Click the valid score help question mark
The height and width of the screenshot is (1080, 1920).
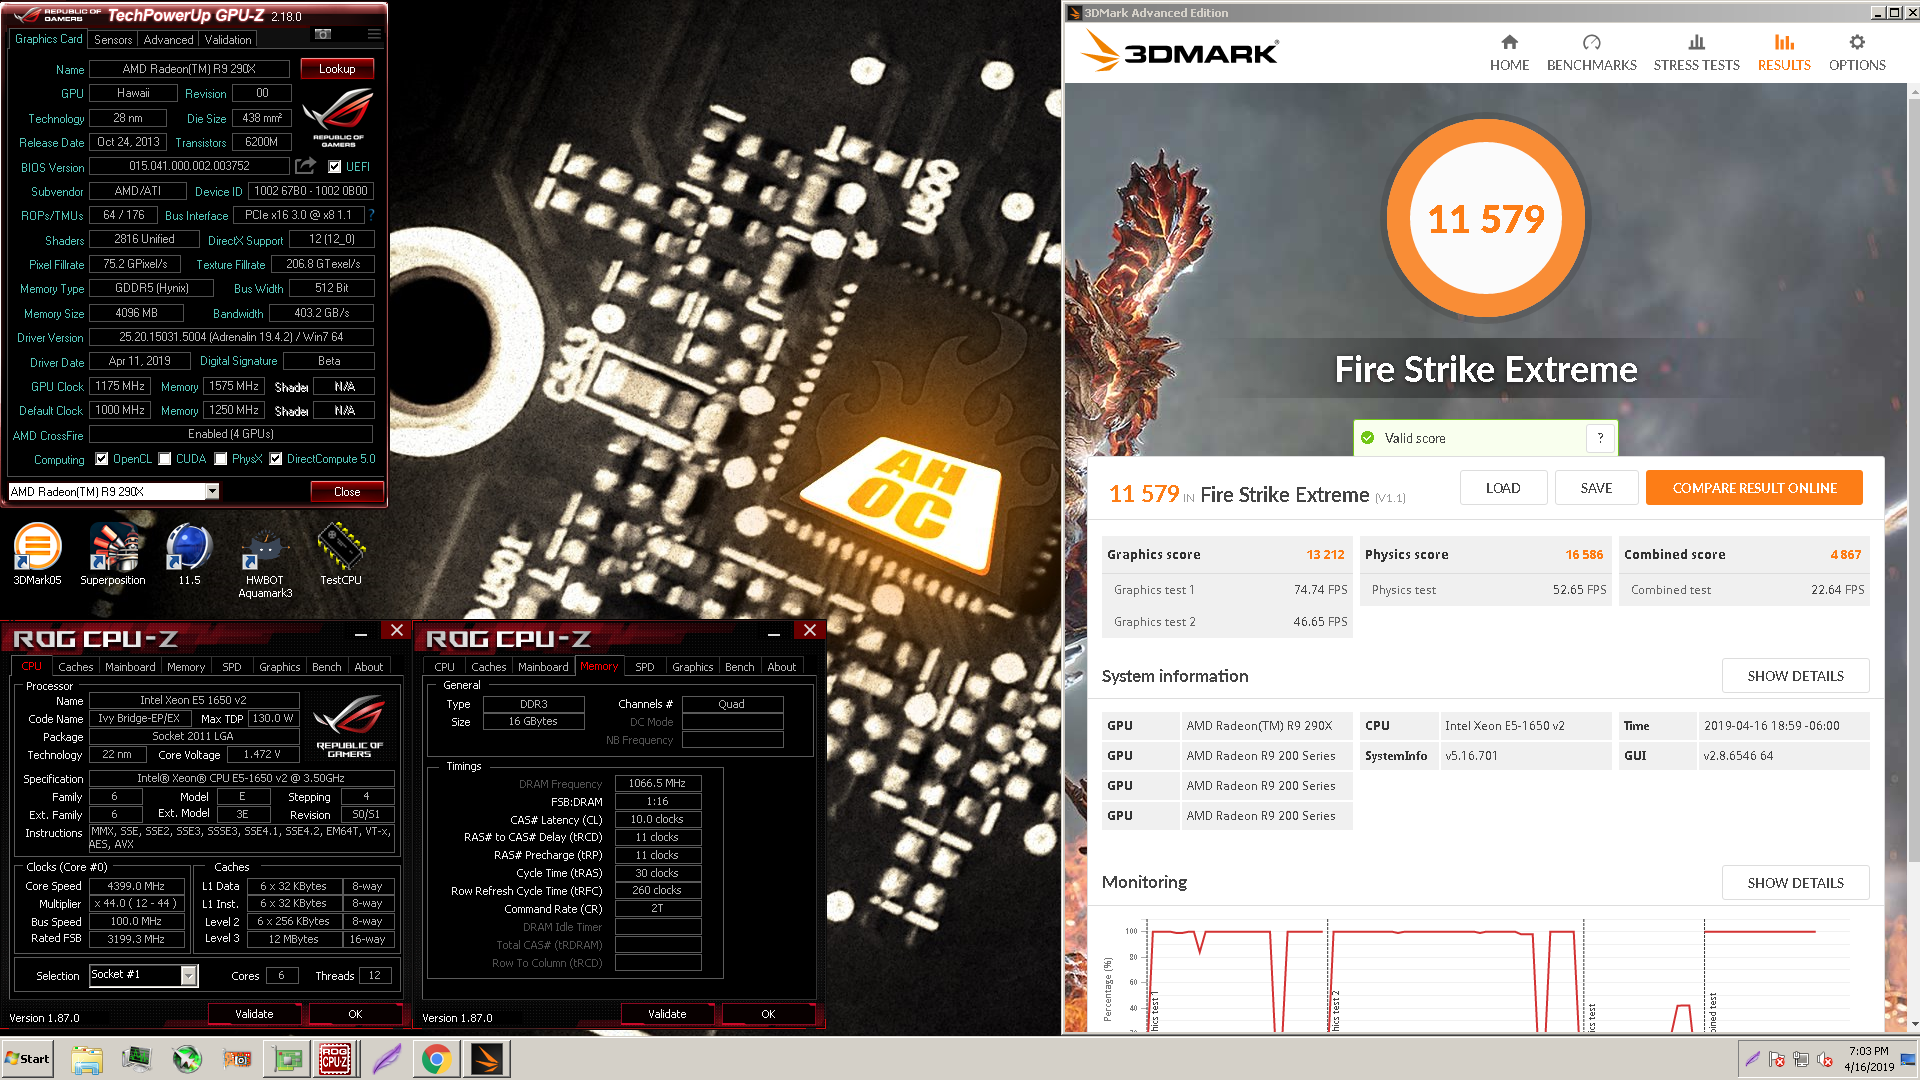tap(1600, 438)
